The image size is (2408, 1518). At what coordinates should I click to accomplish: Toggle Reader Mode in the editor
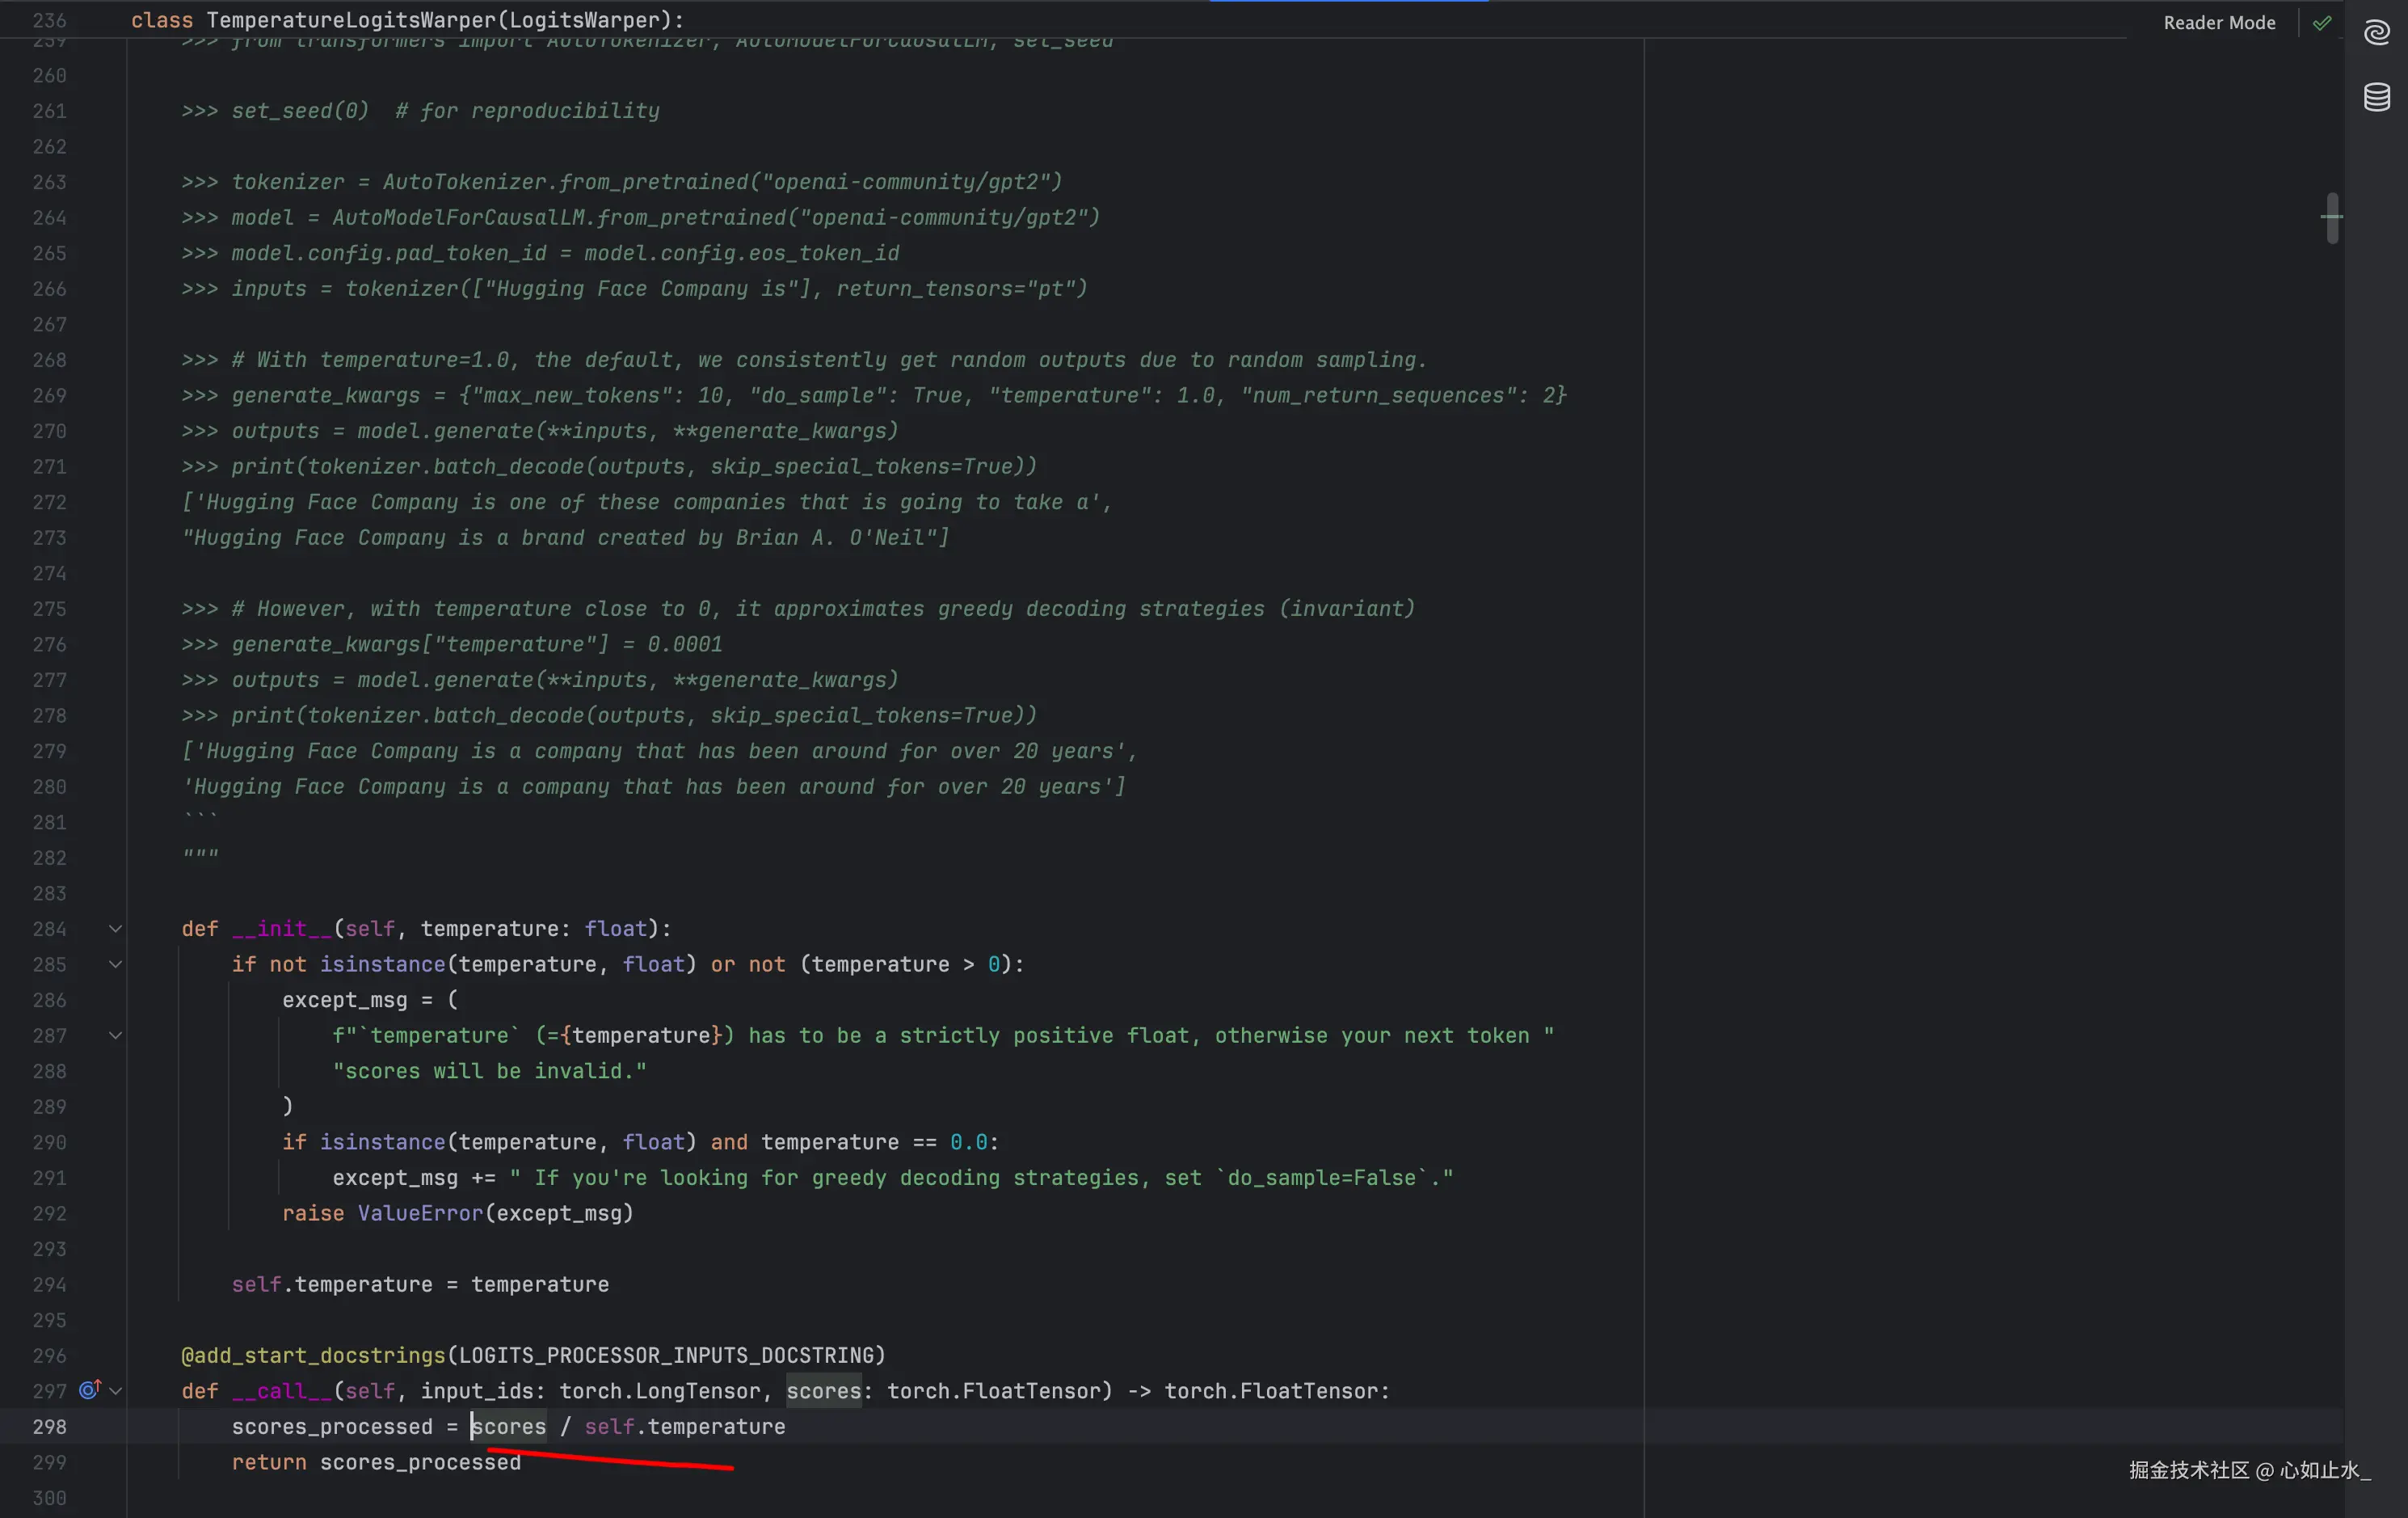point(2218,23)
